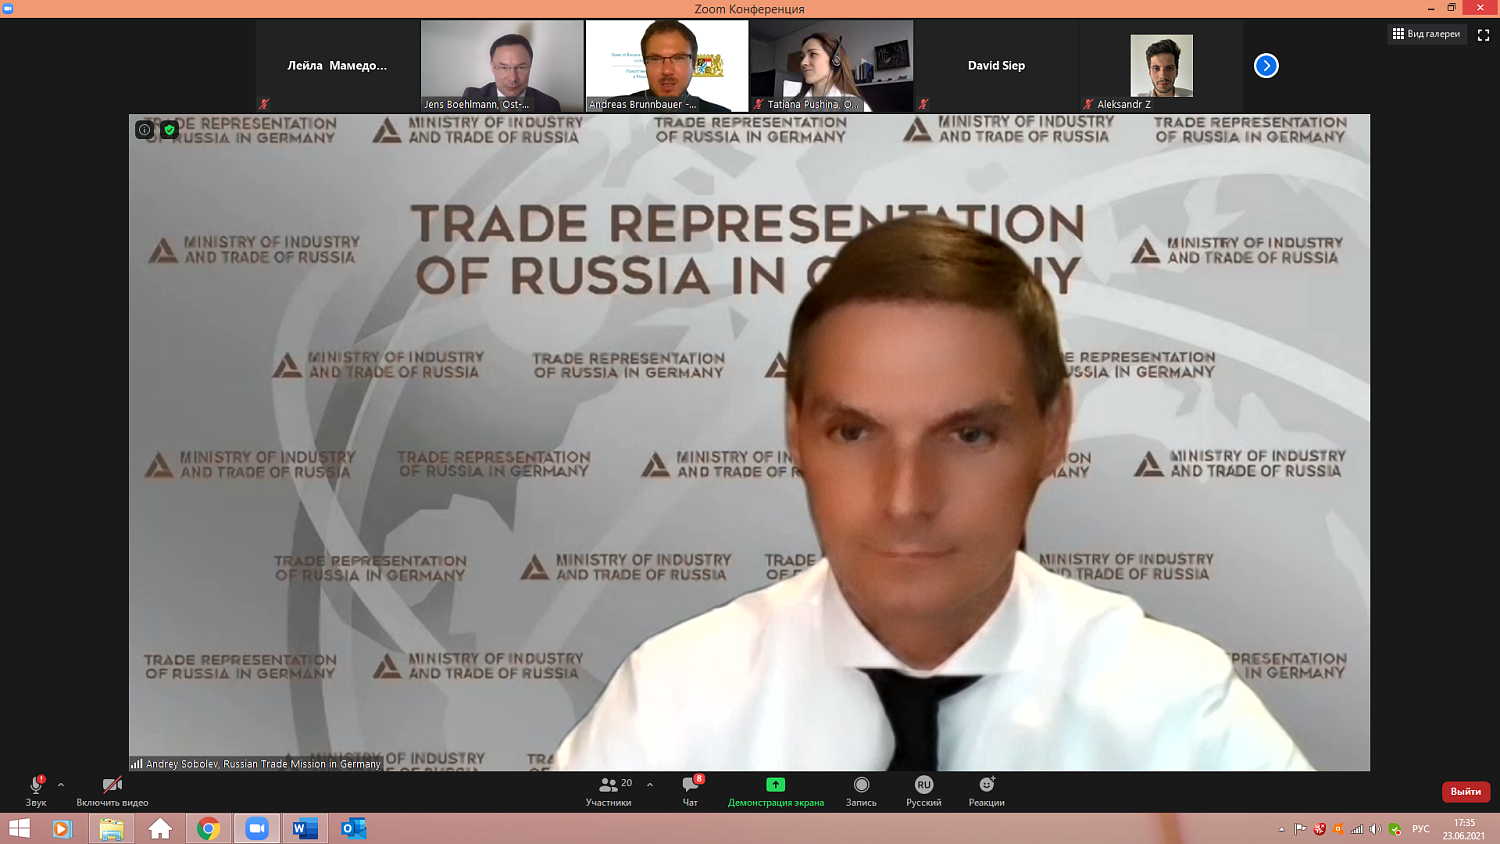This screenshot has height=844, width=1500.
Task: Open Google Chrome from taskbar
Action: click(208, 828)
